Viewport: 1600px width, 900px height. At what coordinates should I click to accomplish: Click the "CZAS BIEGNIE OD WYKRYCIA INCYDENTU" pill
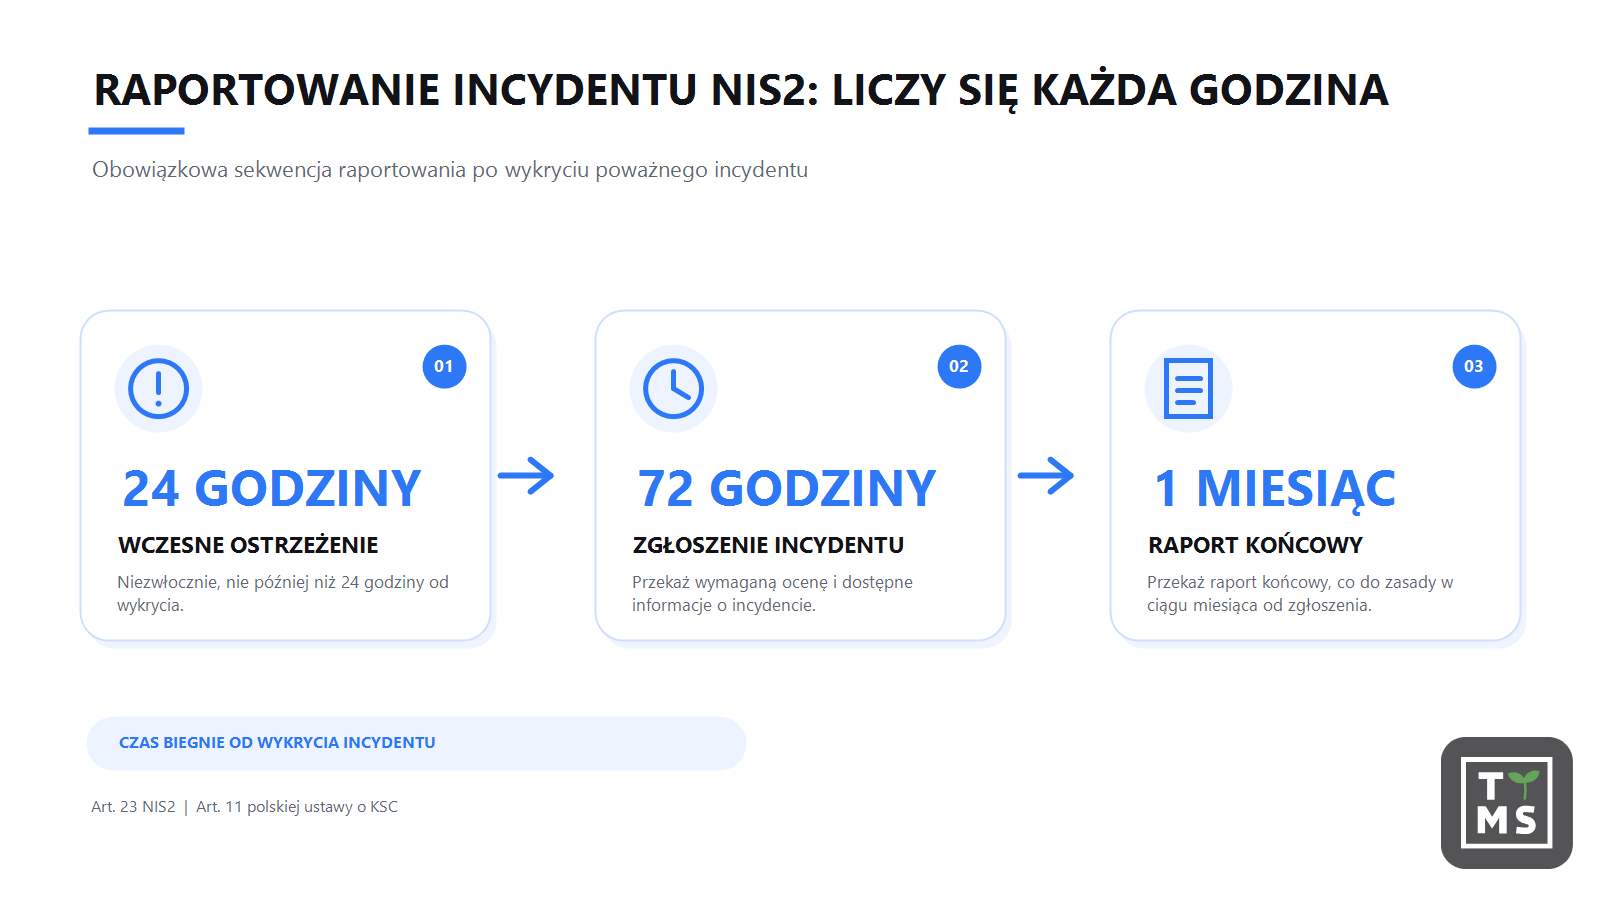416,743
